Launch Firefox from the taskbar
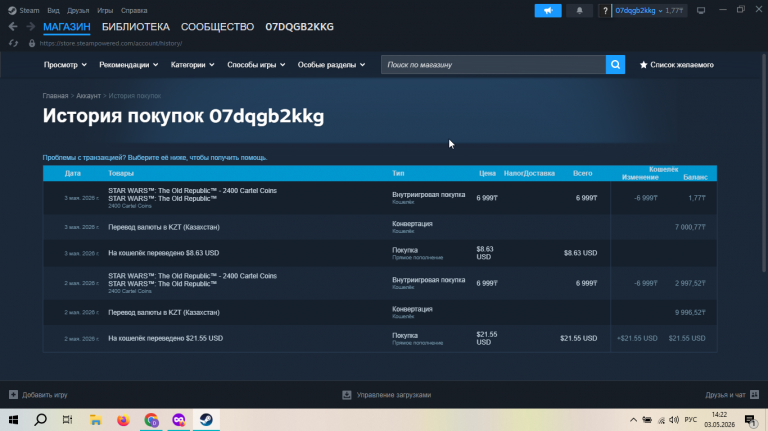The image size is (768, 431). click(123, 420)
